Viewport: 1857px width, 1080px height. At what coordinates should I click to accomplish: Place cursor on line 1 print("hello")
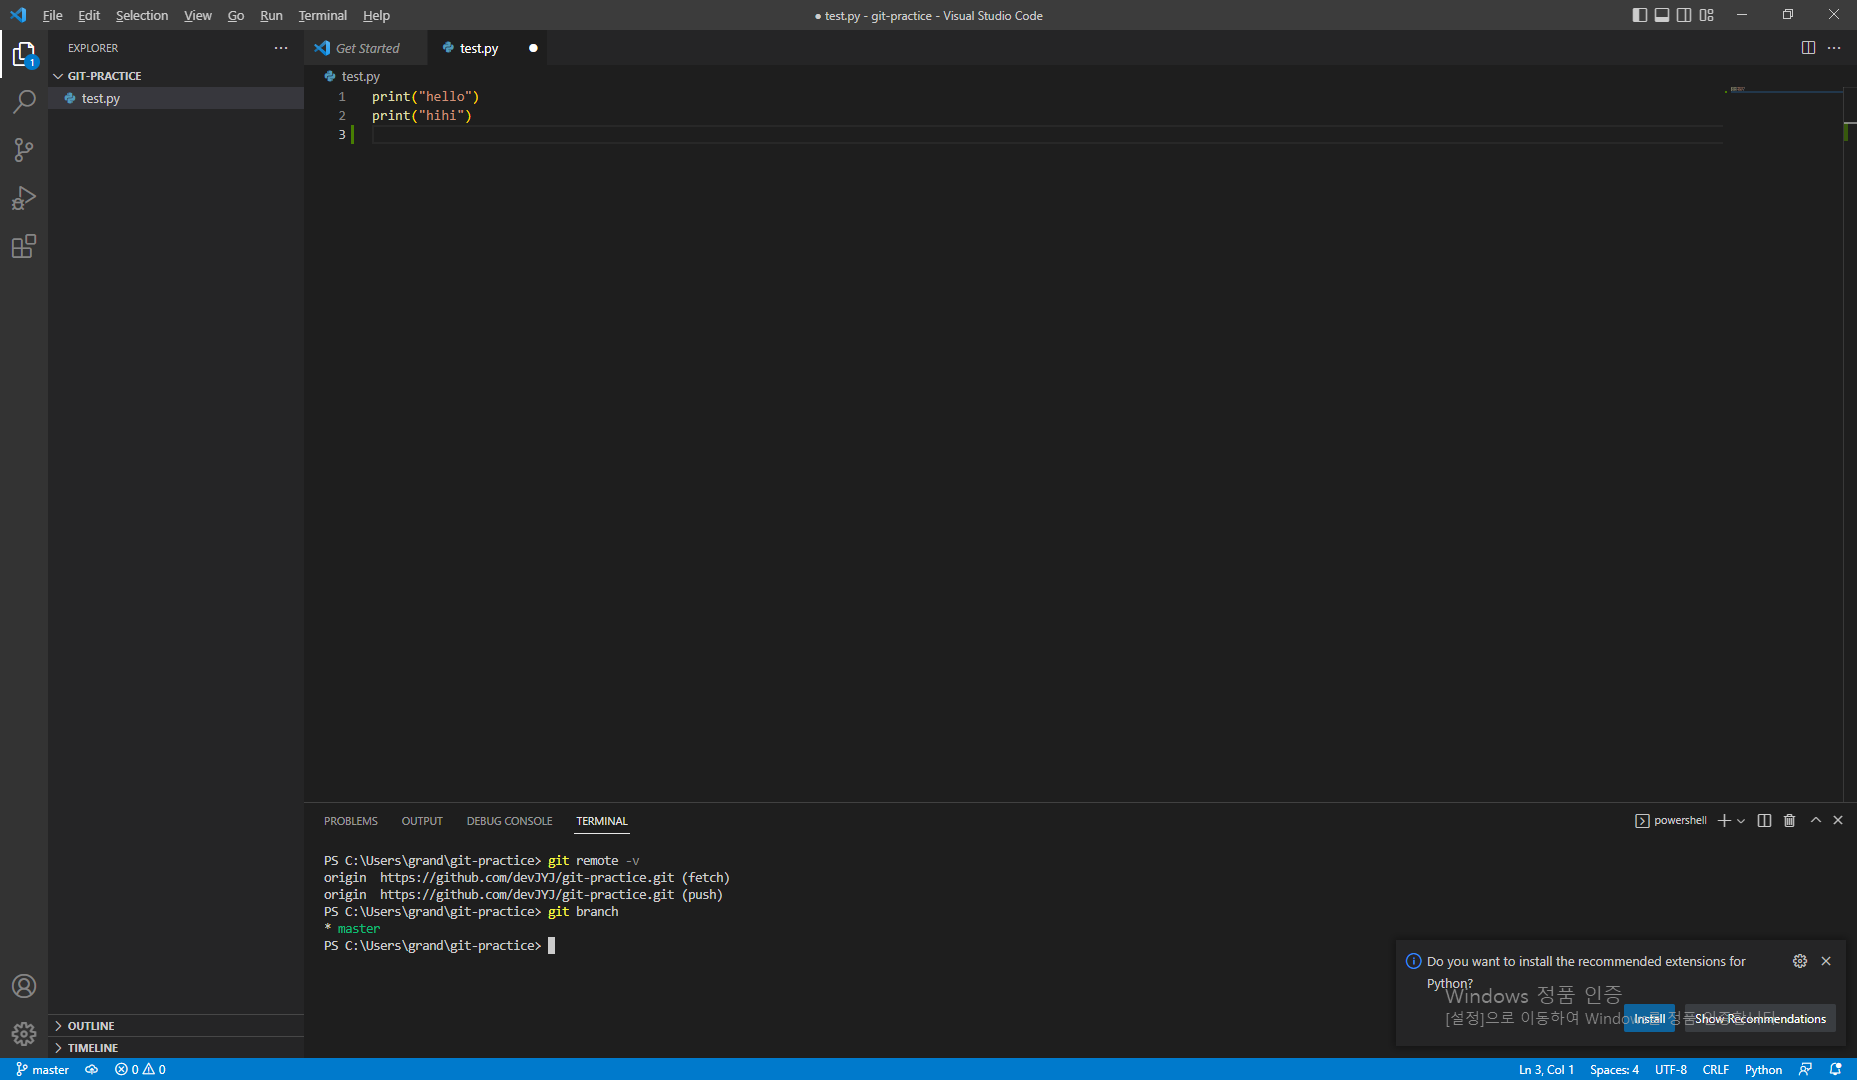[x=425, y=97]
